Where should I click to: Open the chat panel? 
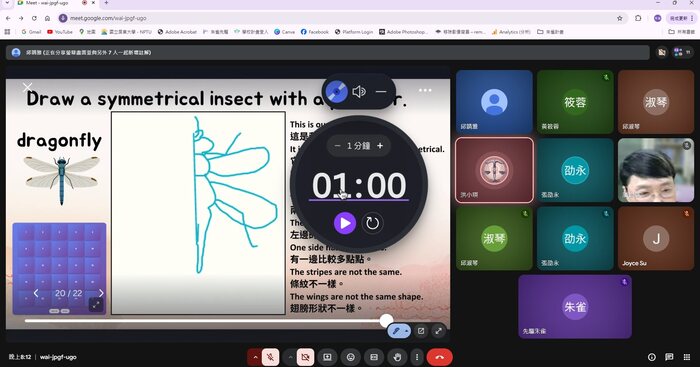pos(669,357)
